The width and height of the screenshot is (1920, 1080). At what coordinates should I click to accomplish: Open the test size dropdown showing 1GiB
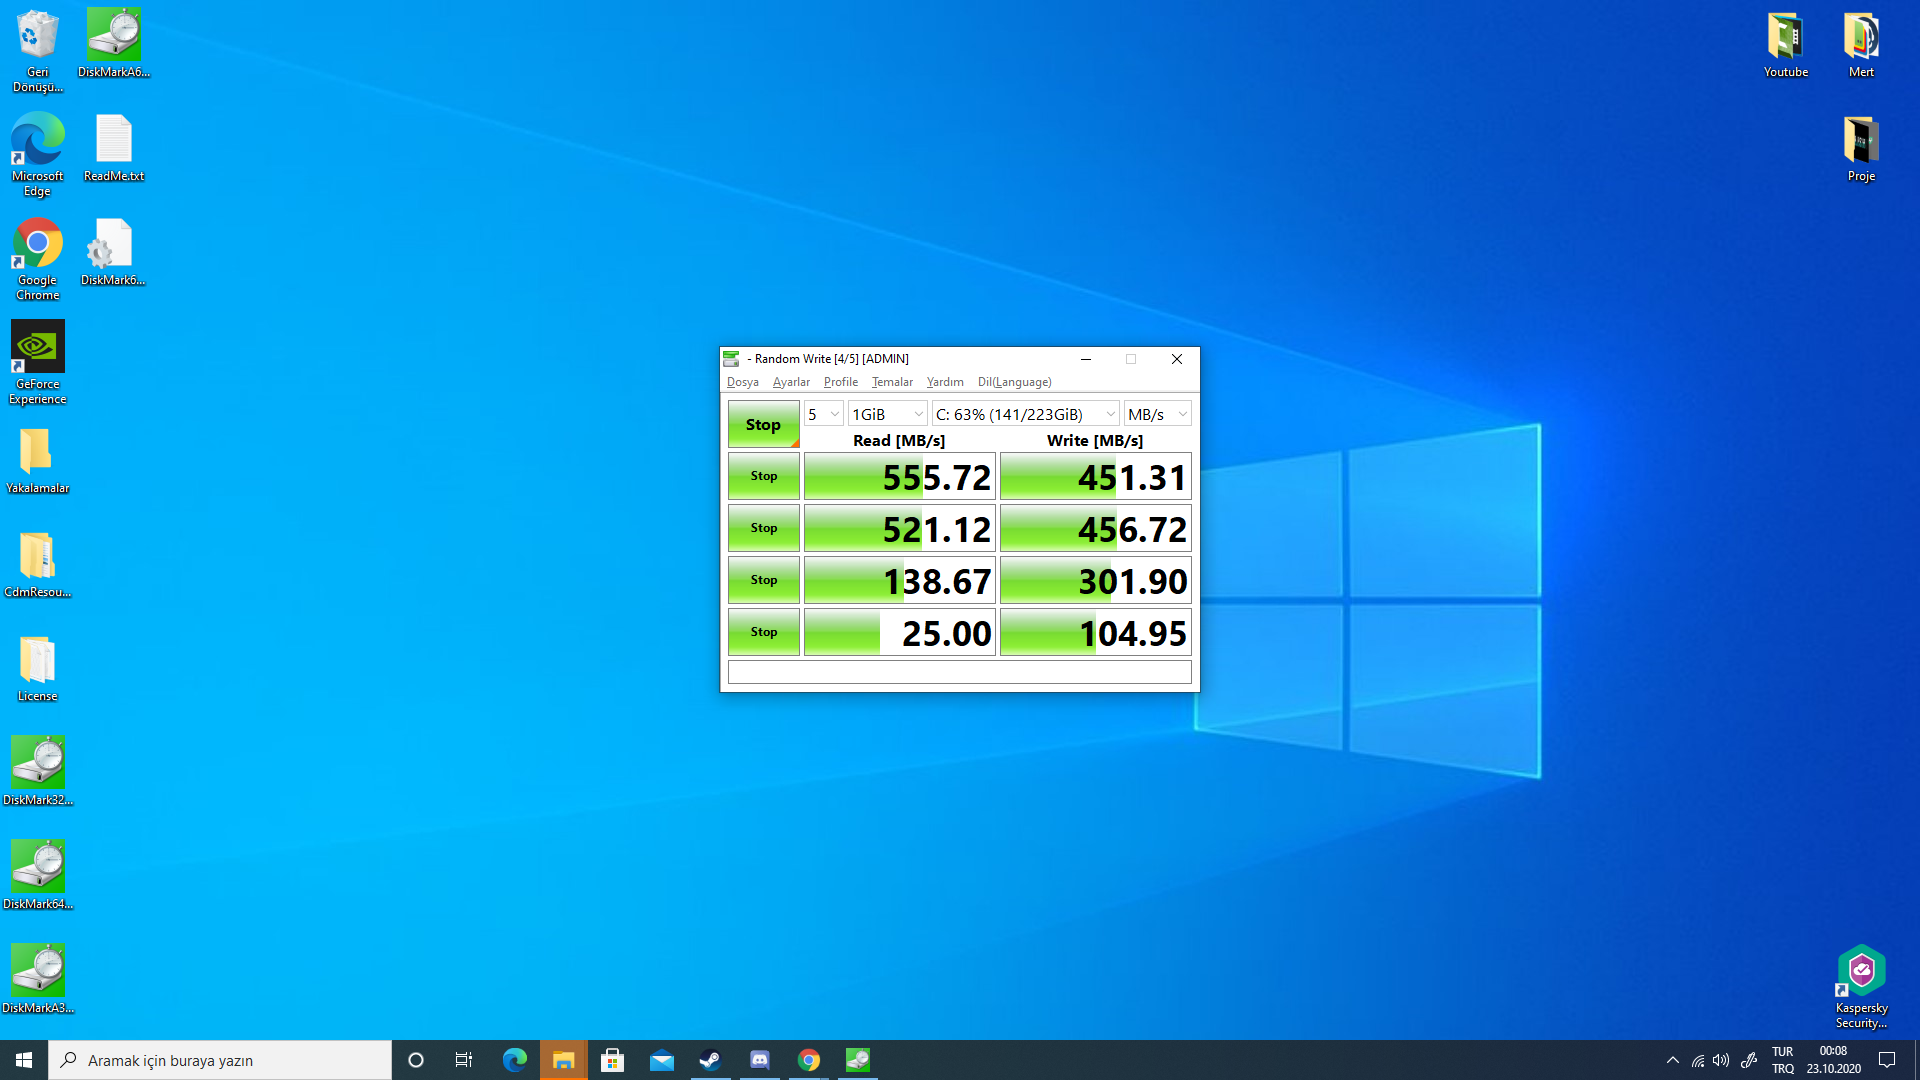(x=888, y=414)
